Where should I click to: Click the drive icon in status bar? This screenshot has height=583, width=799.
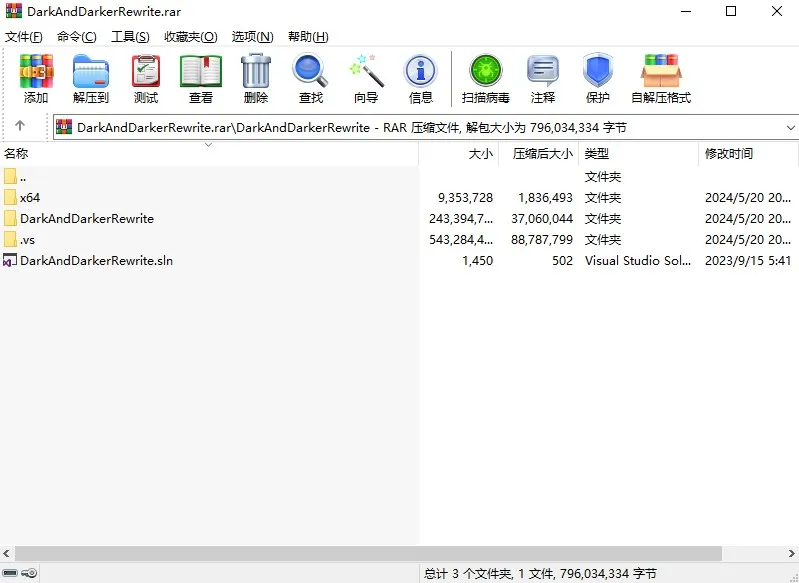click(x=10, y=573)
